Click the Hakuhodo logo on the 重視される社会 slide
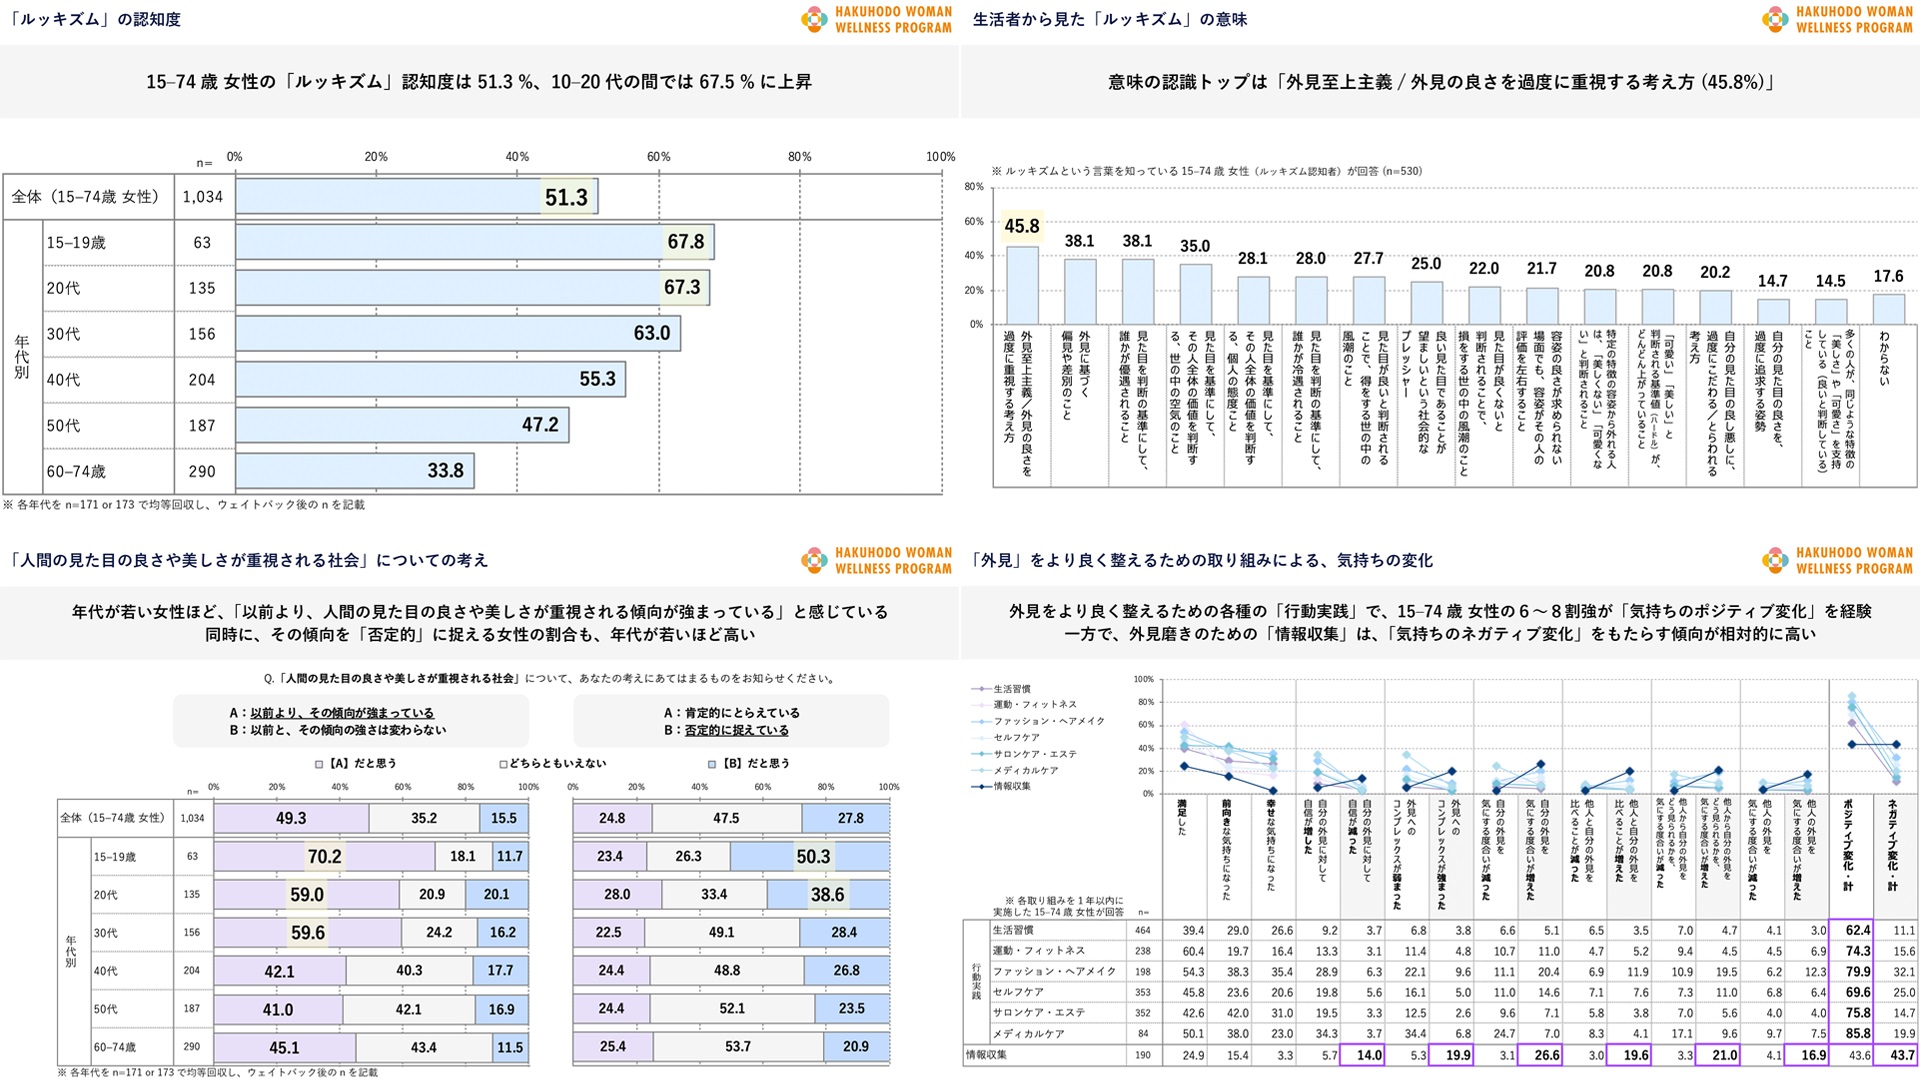The width and height of the screenshot is (1920, 1080). pyautogui.click(x=877, y=560)
